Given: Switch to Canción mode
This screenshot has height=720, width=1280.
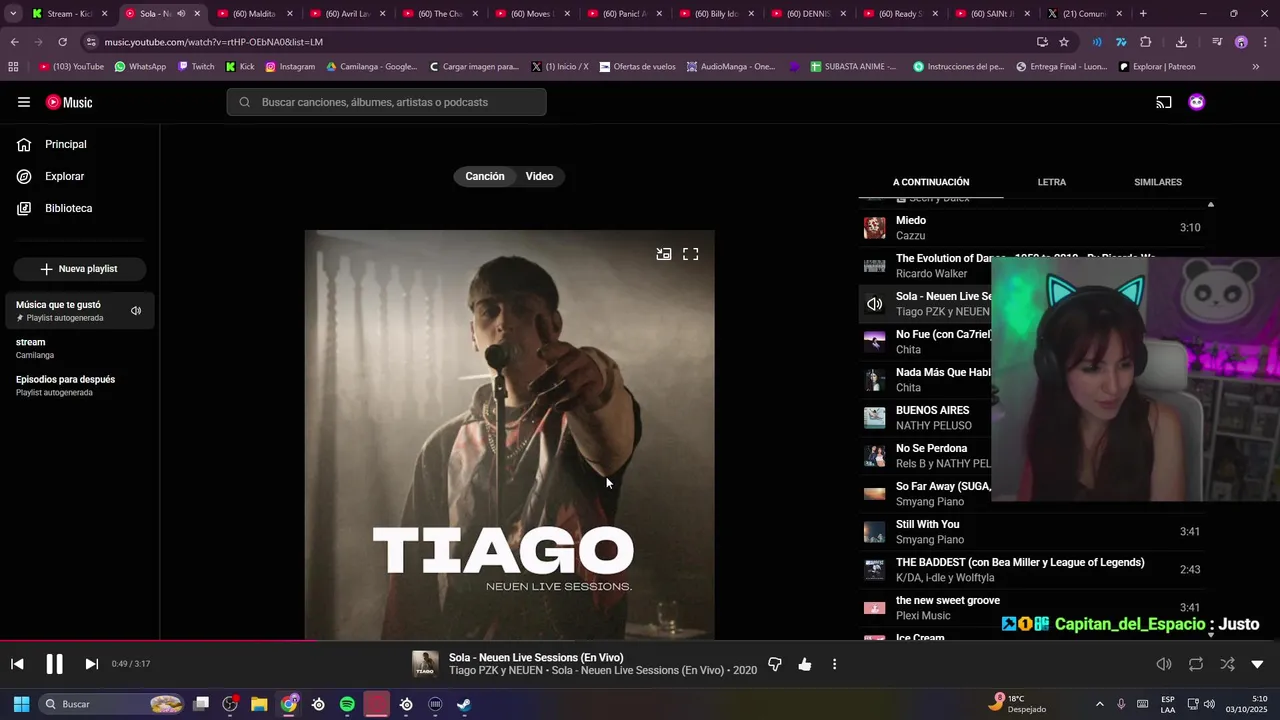Looking at the screenshot, I should coord(485,176).
